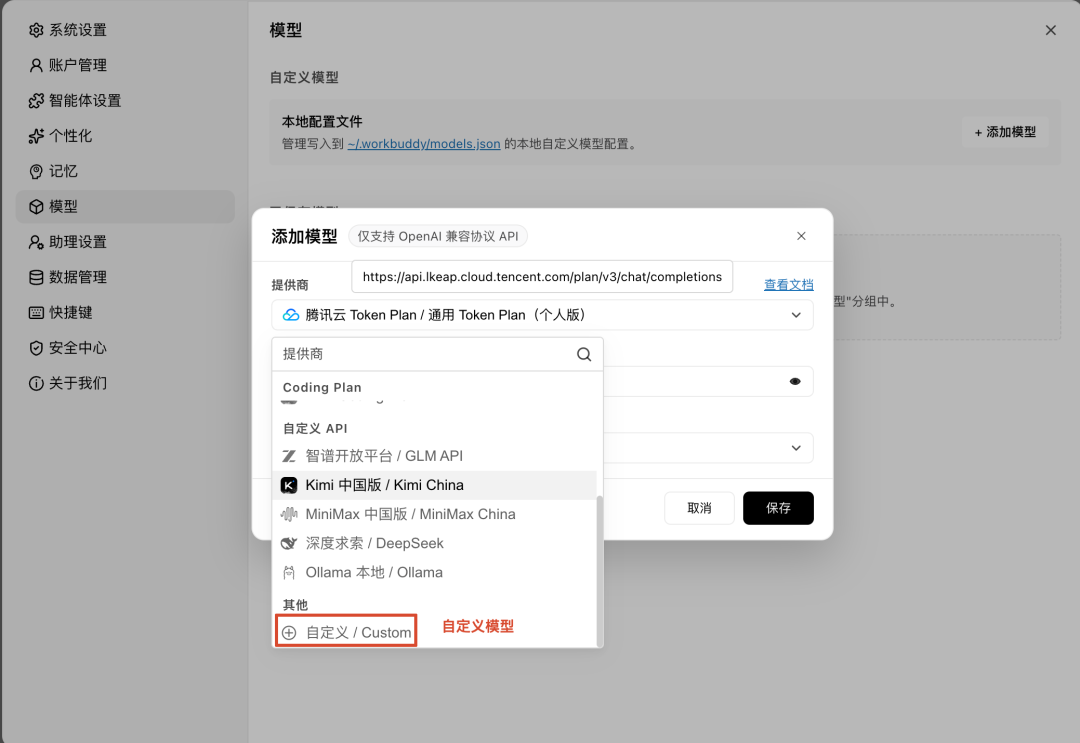Open 数据管理 label in the sidebar
1080x743 pixels.
coord(78,277)
